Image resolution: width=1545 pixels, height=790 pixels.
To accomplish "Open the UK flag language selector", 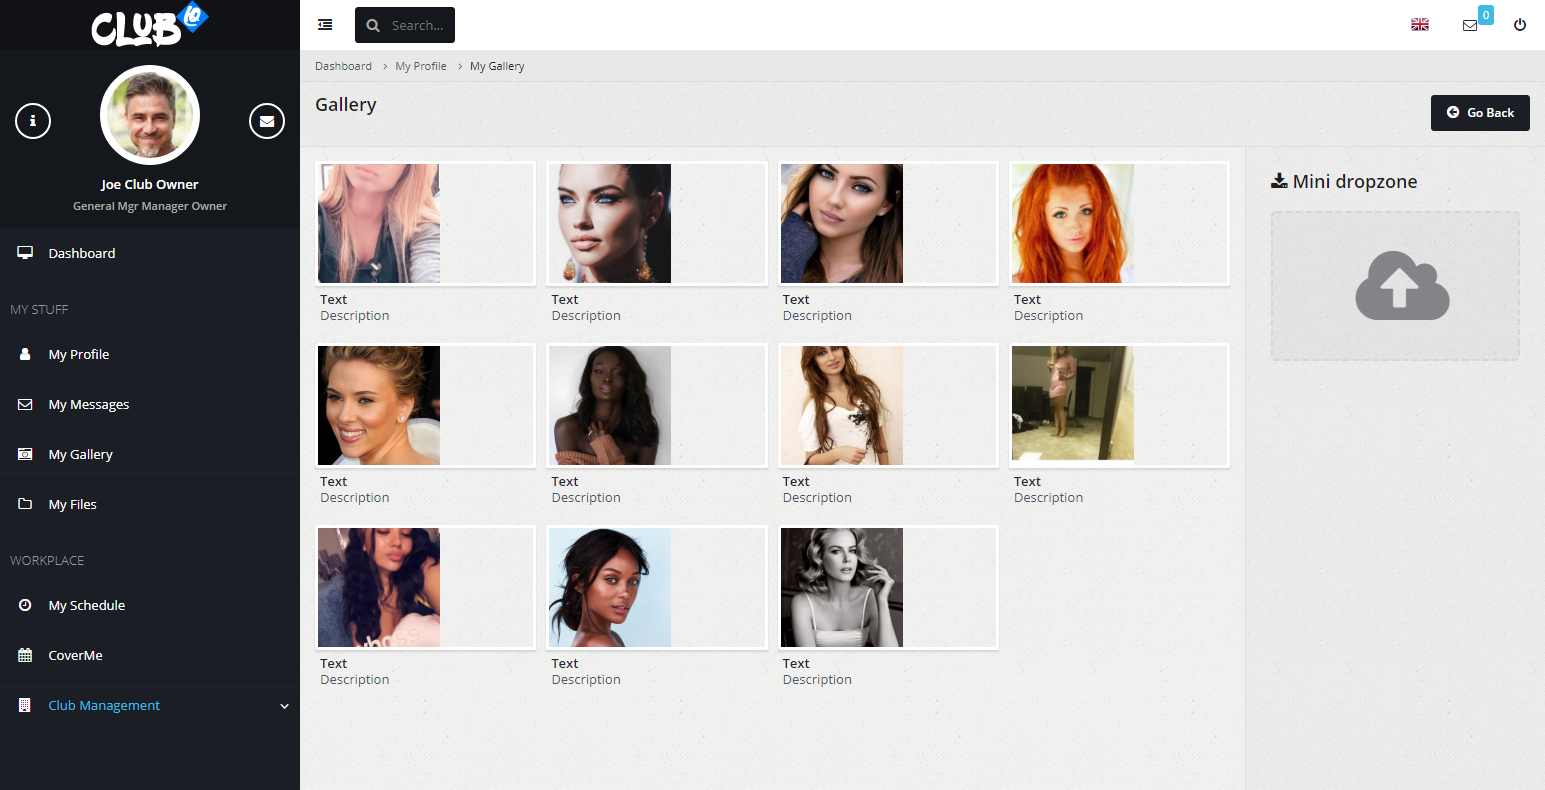I will click(x=1419, y=25).
